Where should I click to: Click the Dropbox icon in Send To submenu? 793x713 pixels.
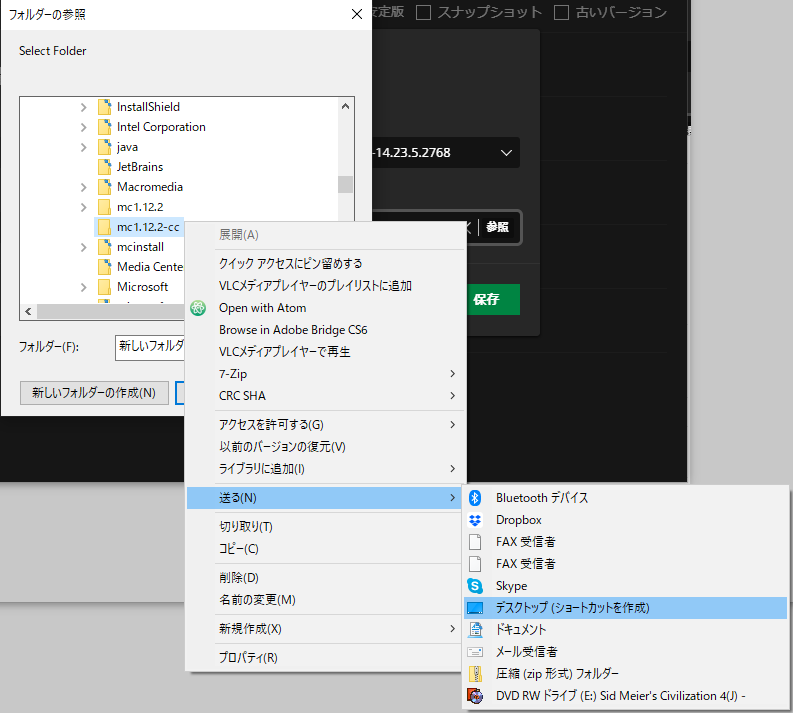coord(475,520)
